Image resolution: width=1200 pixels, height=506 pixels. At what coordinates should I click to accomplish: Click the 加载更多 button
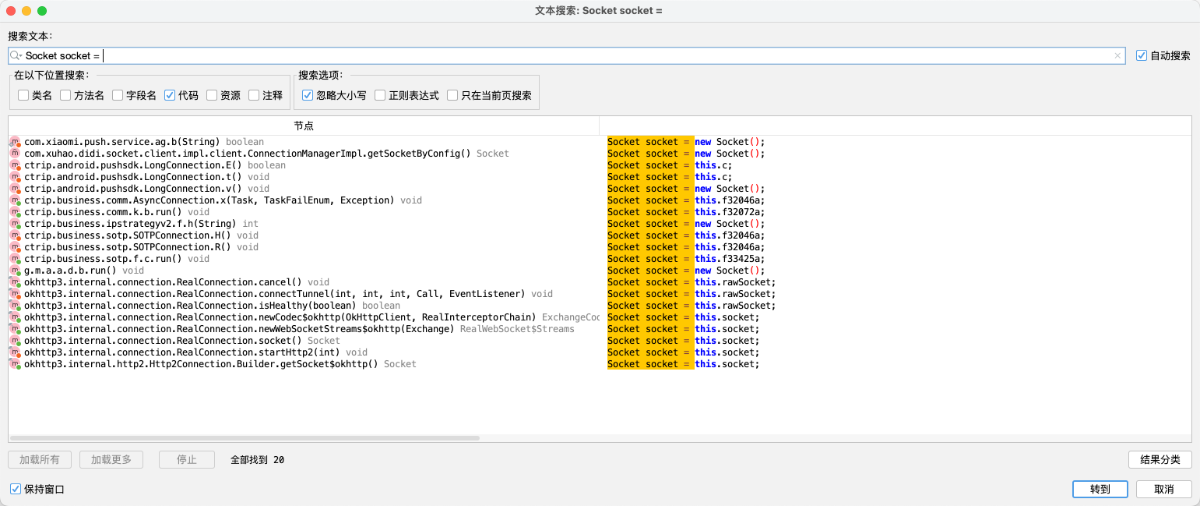coord(111,460)
